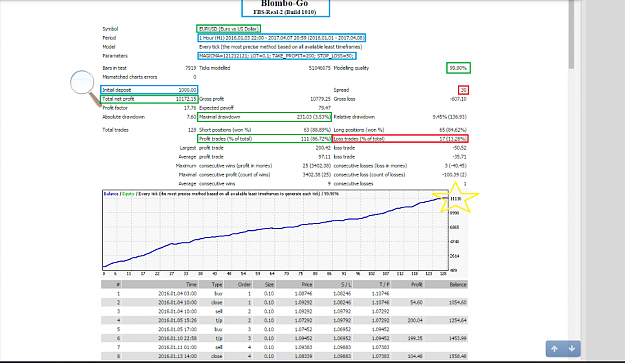625x363 pixels.
Task: Click the 'Relative drawdown' label
Action: [354, 117]
